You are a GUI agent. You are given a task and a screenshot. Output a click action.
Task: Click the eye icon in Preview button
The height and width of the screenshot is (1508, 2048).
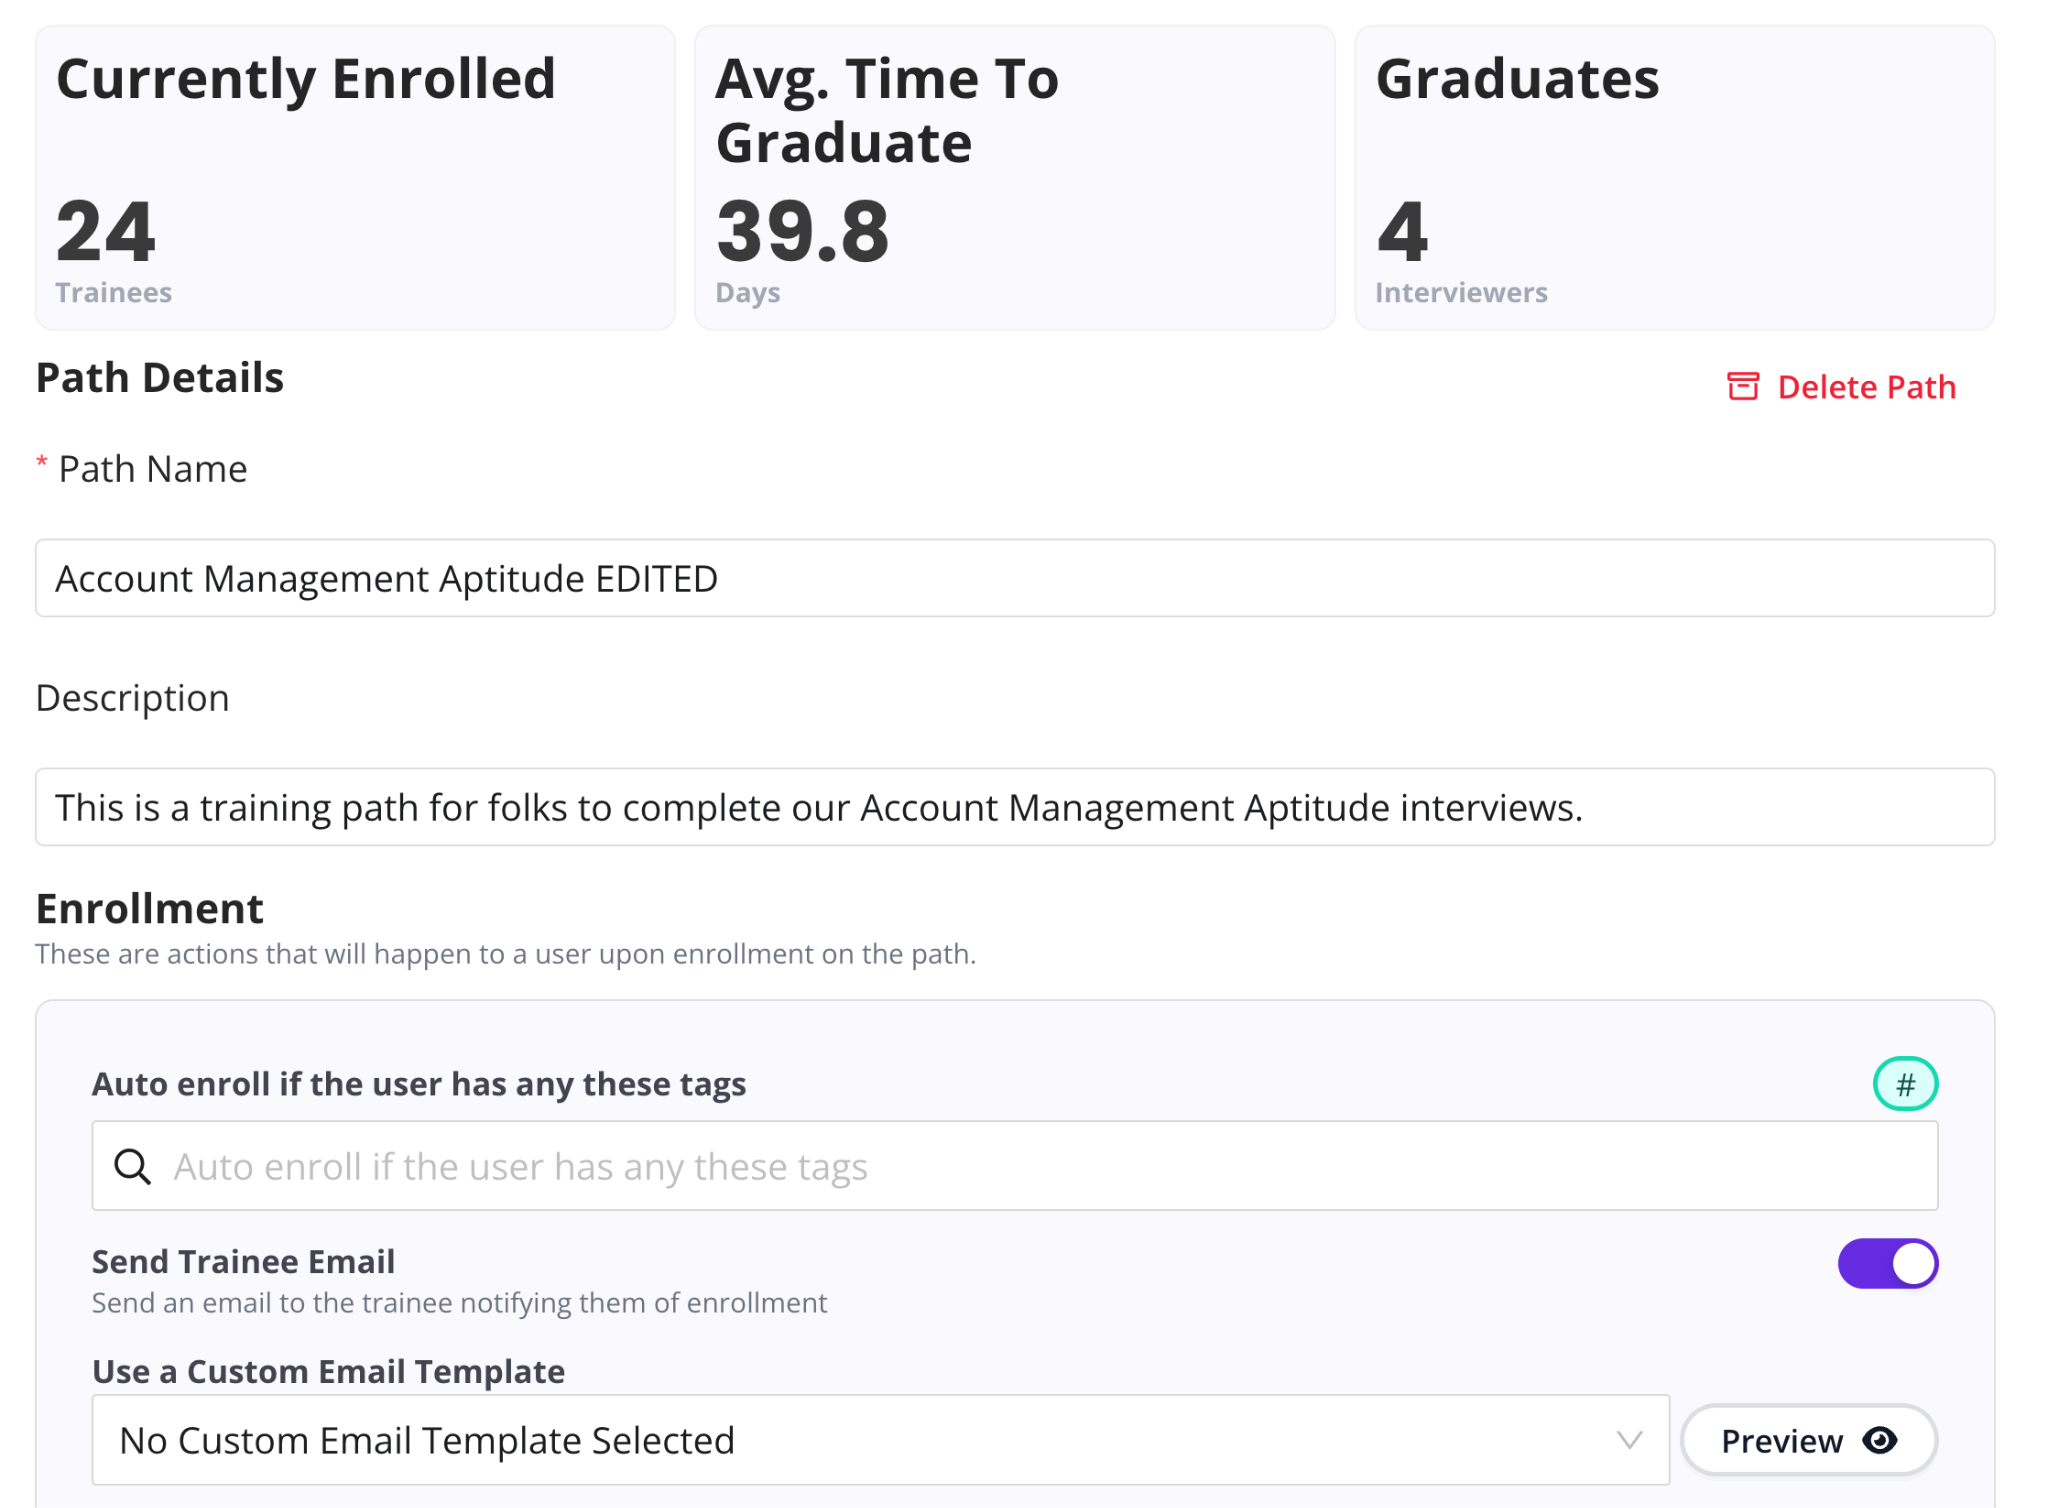[x=1880, y=1440]
